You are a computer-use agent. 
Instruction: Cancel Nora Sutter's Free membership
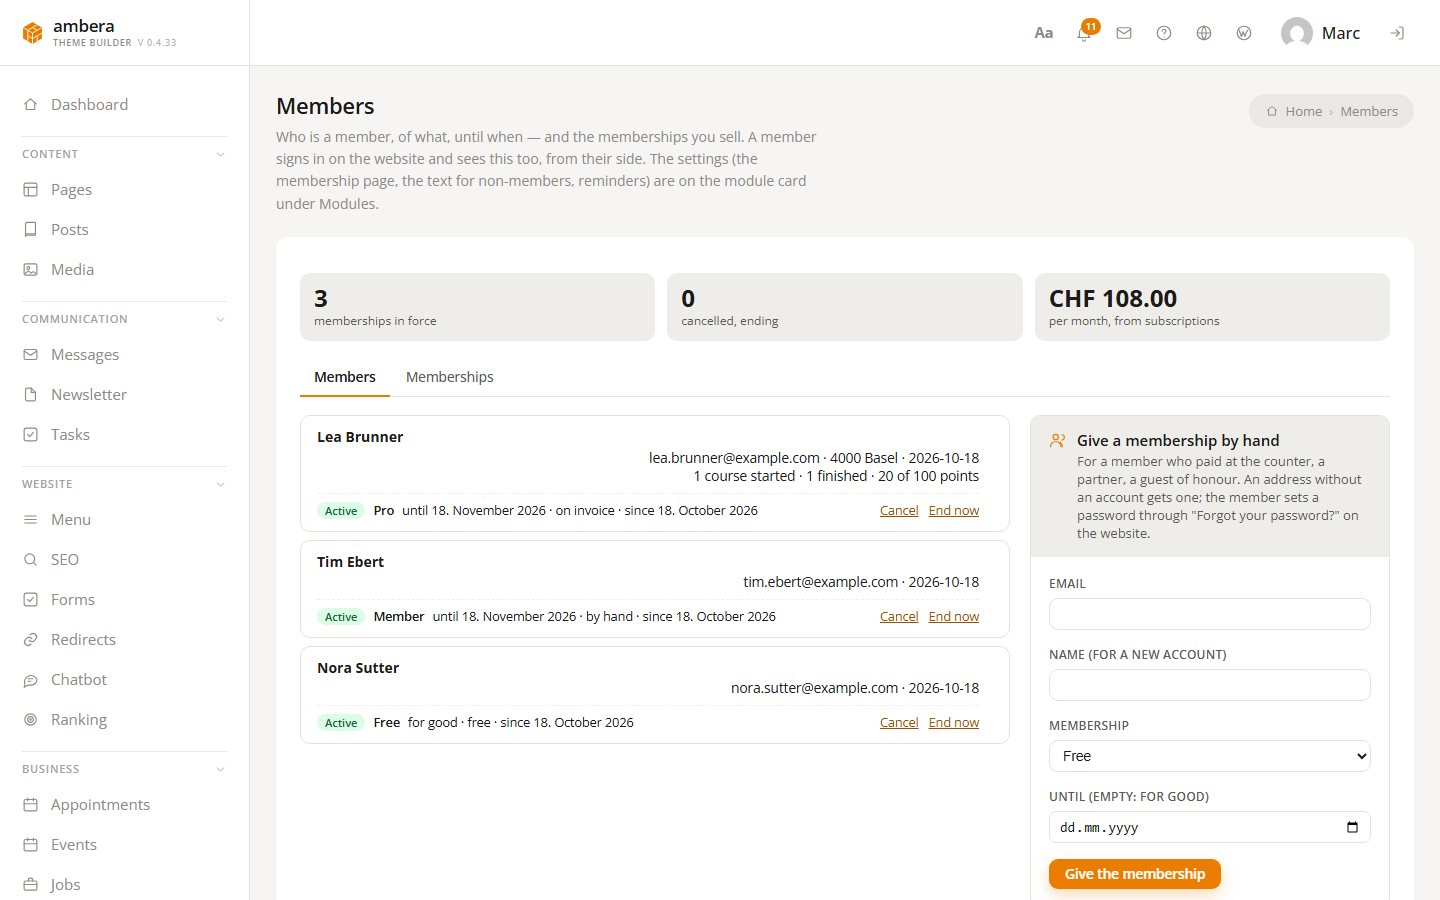pos(899,722)
